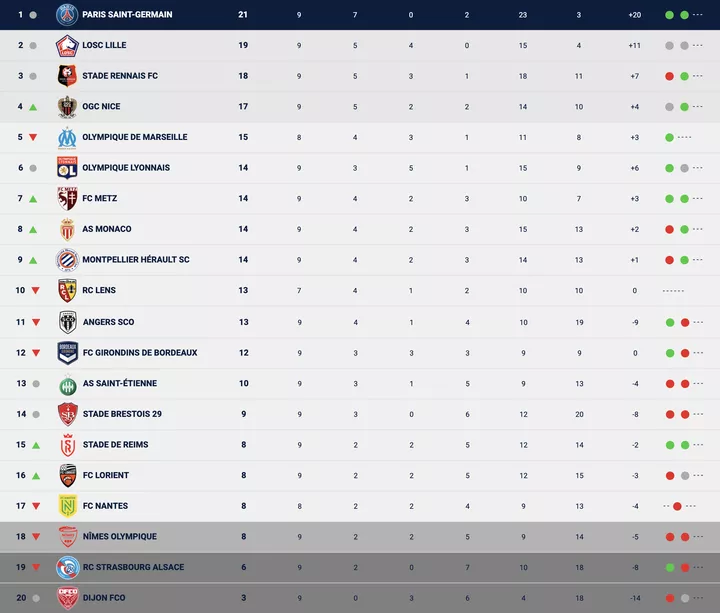Click the Dijon FCO club crest

click(67, 598)
